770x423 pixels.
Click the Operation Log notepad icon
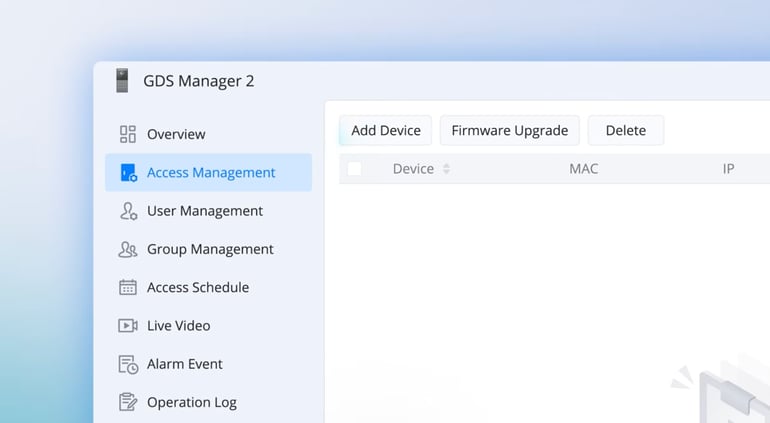pyautogui.click(x=128, y=402)
